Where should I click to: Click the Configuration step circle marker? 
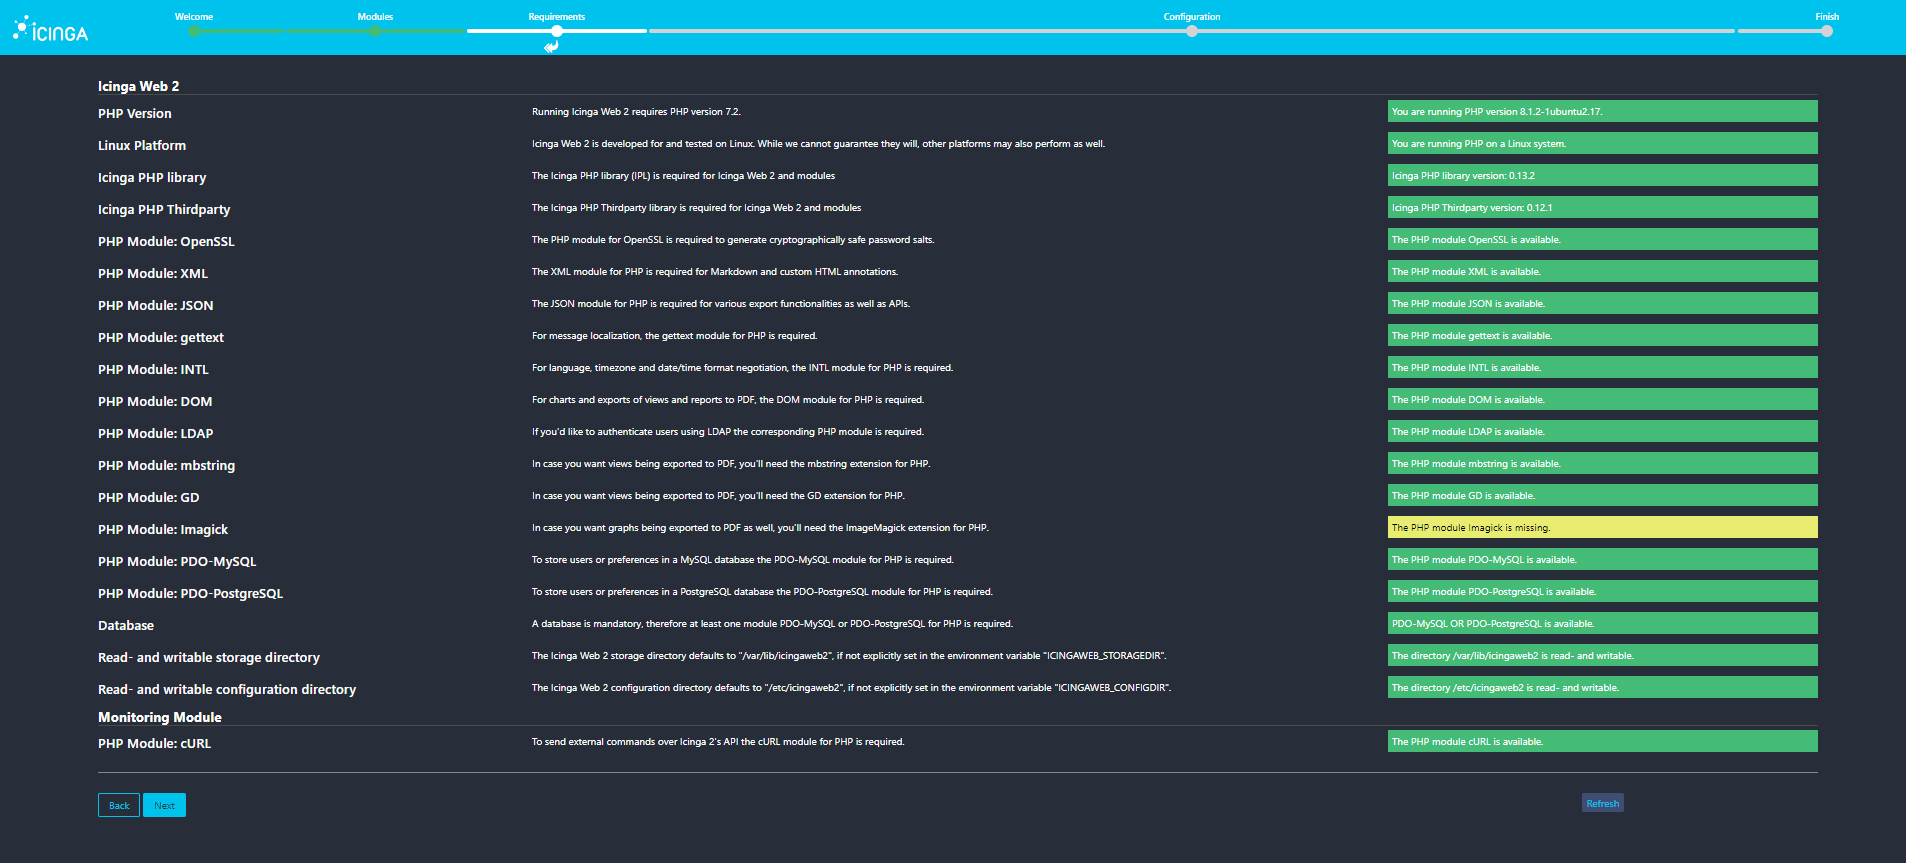(x=1191, y=31)
